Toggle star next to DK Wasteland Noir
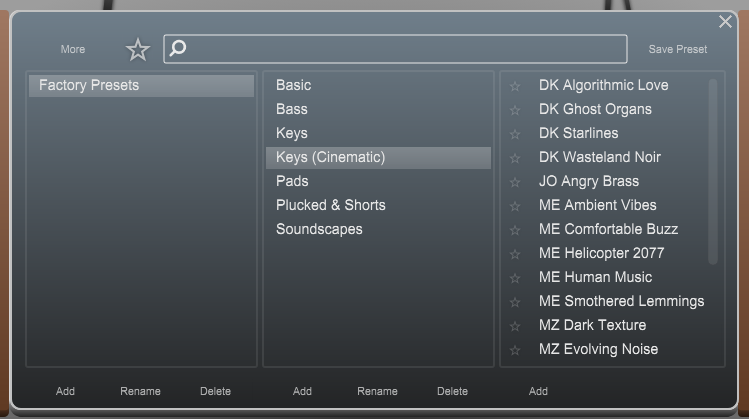 (514, 158)
